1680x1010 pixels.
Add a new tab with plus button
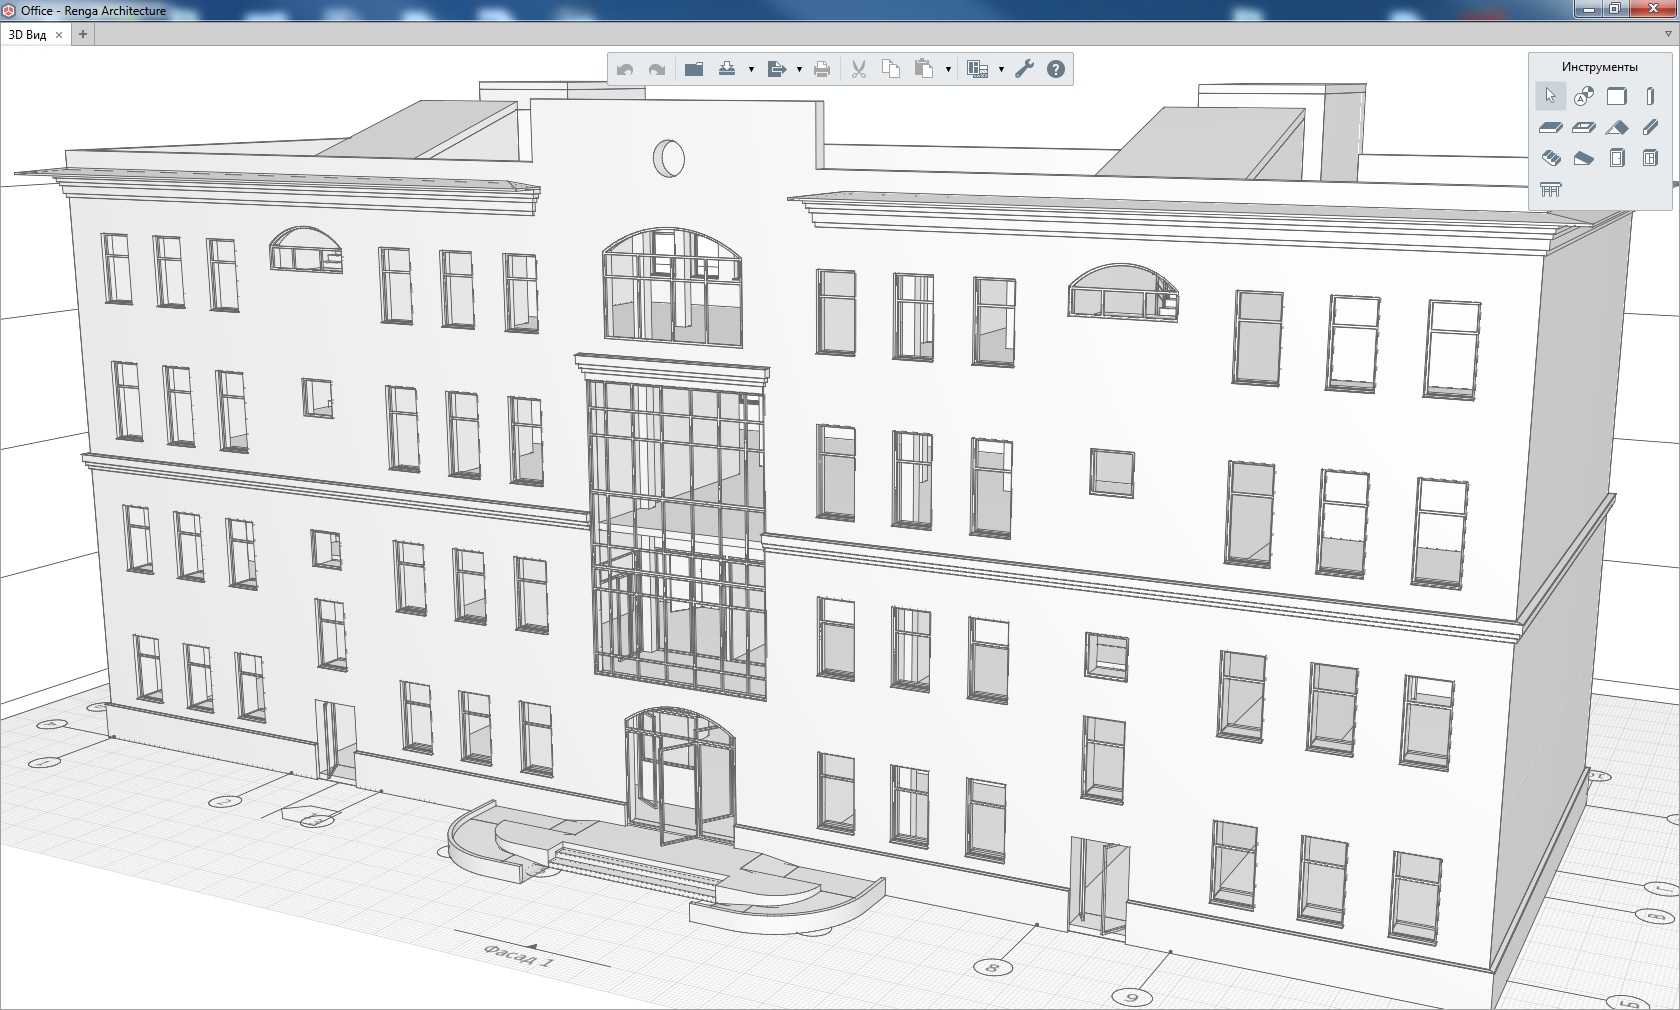[83, 34]
